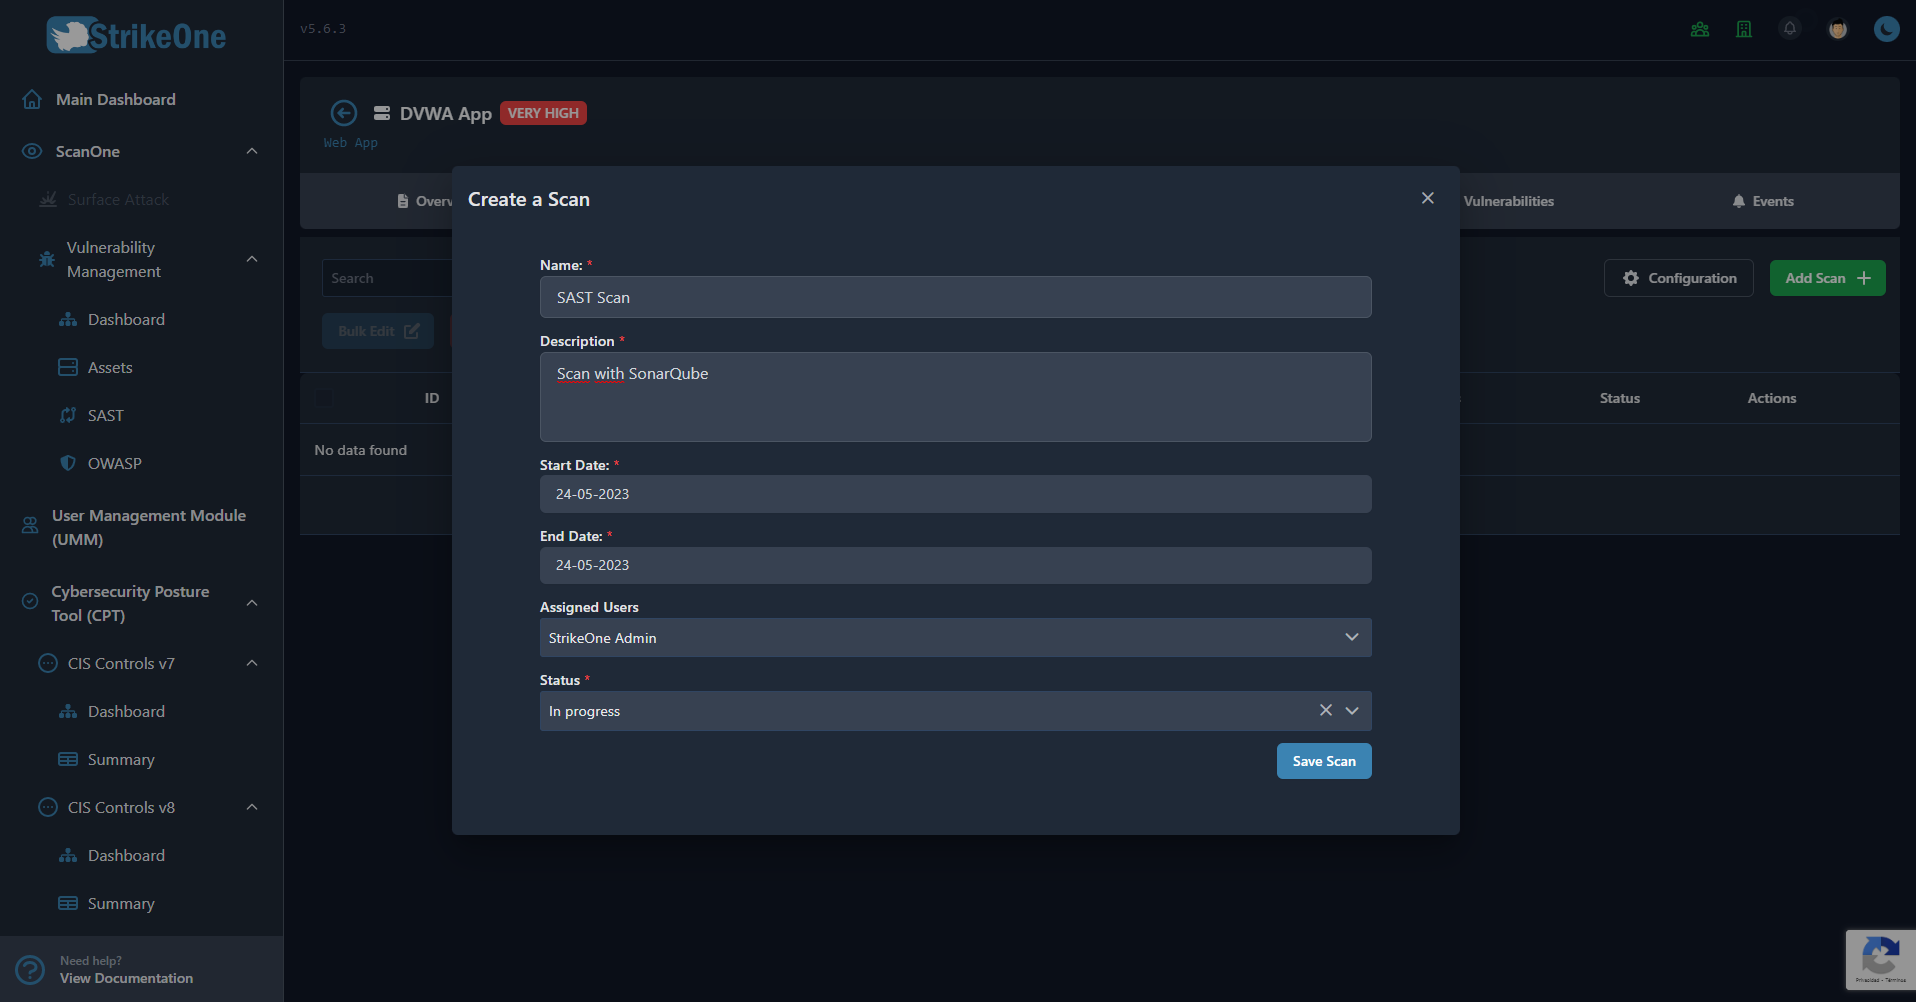Collapse the CIS Controls v7 section
Screen dimensions: 1916x1002
(252, 662)
